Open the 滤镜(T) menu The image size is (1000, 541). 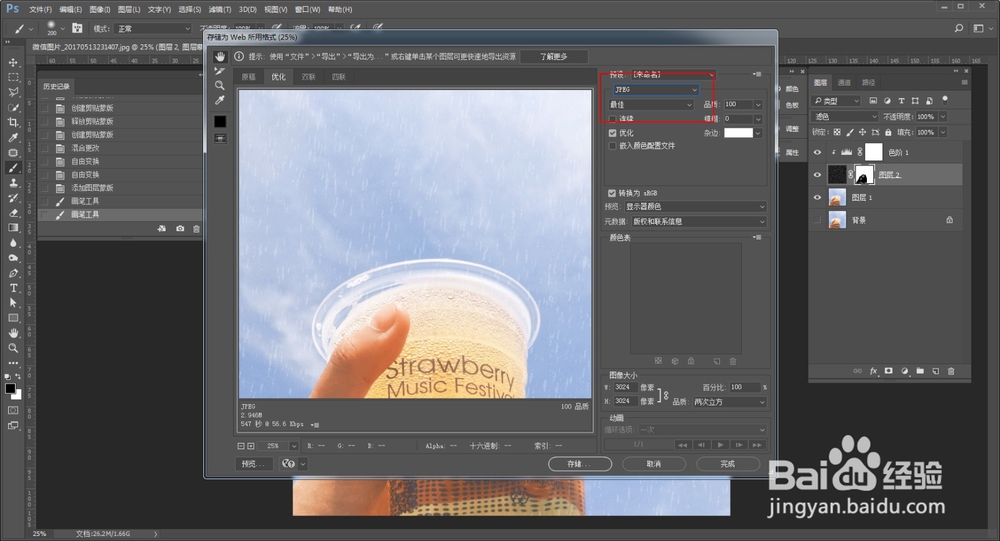tap(219, 10)
